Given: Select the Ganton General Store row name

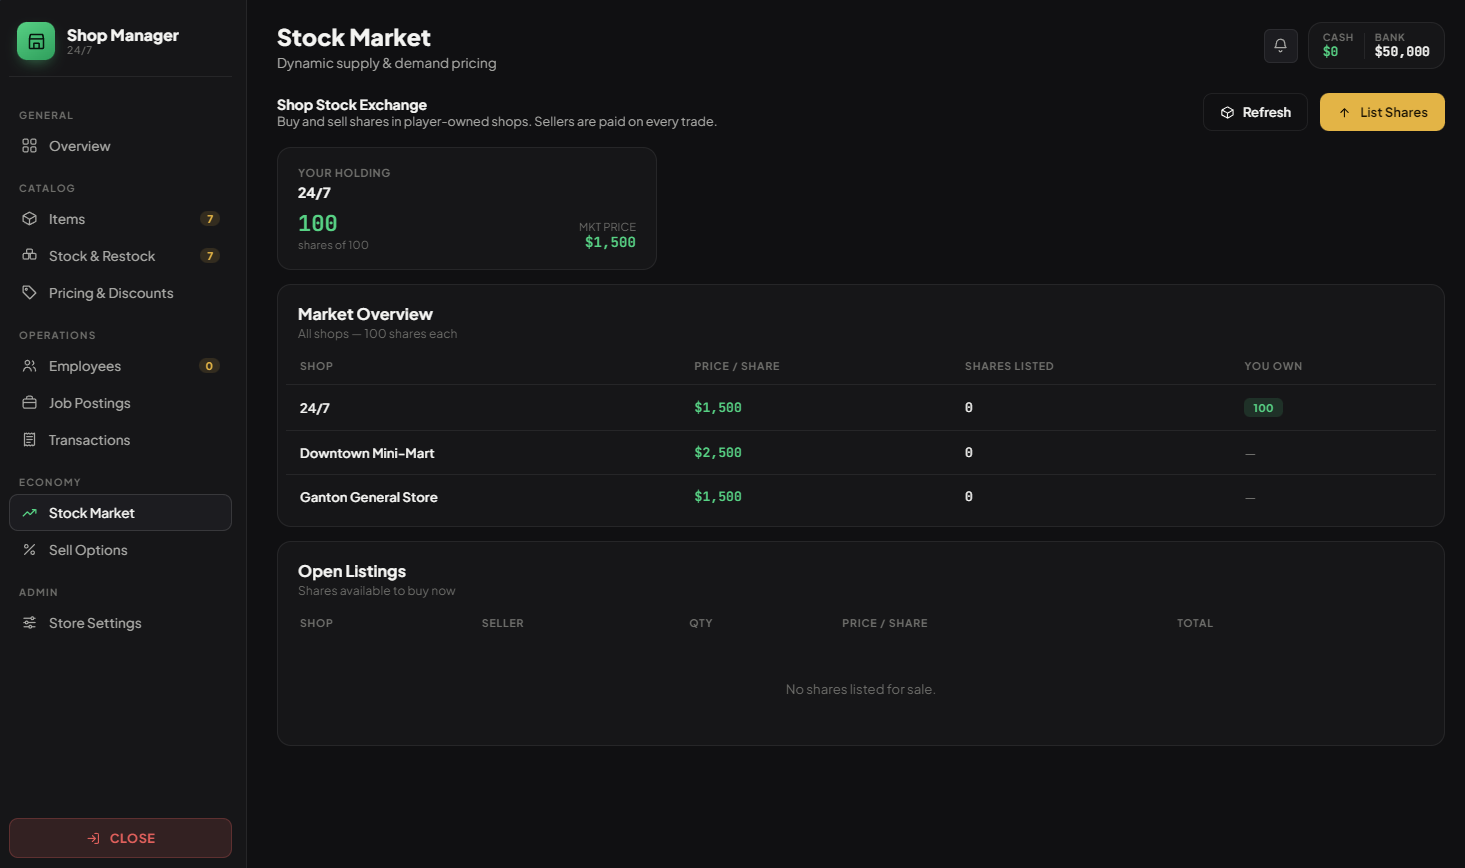Looking at the screenshot, I should pos(369,497).
